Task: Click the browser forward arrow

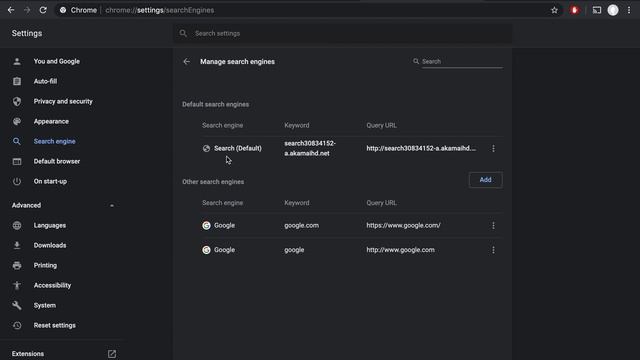Action: (27, 10)
